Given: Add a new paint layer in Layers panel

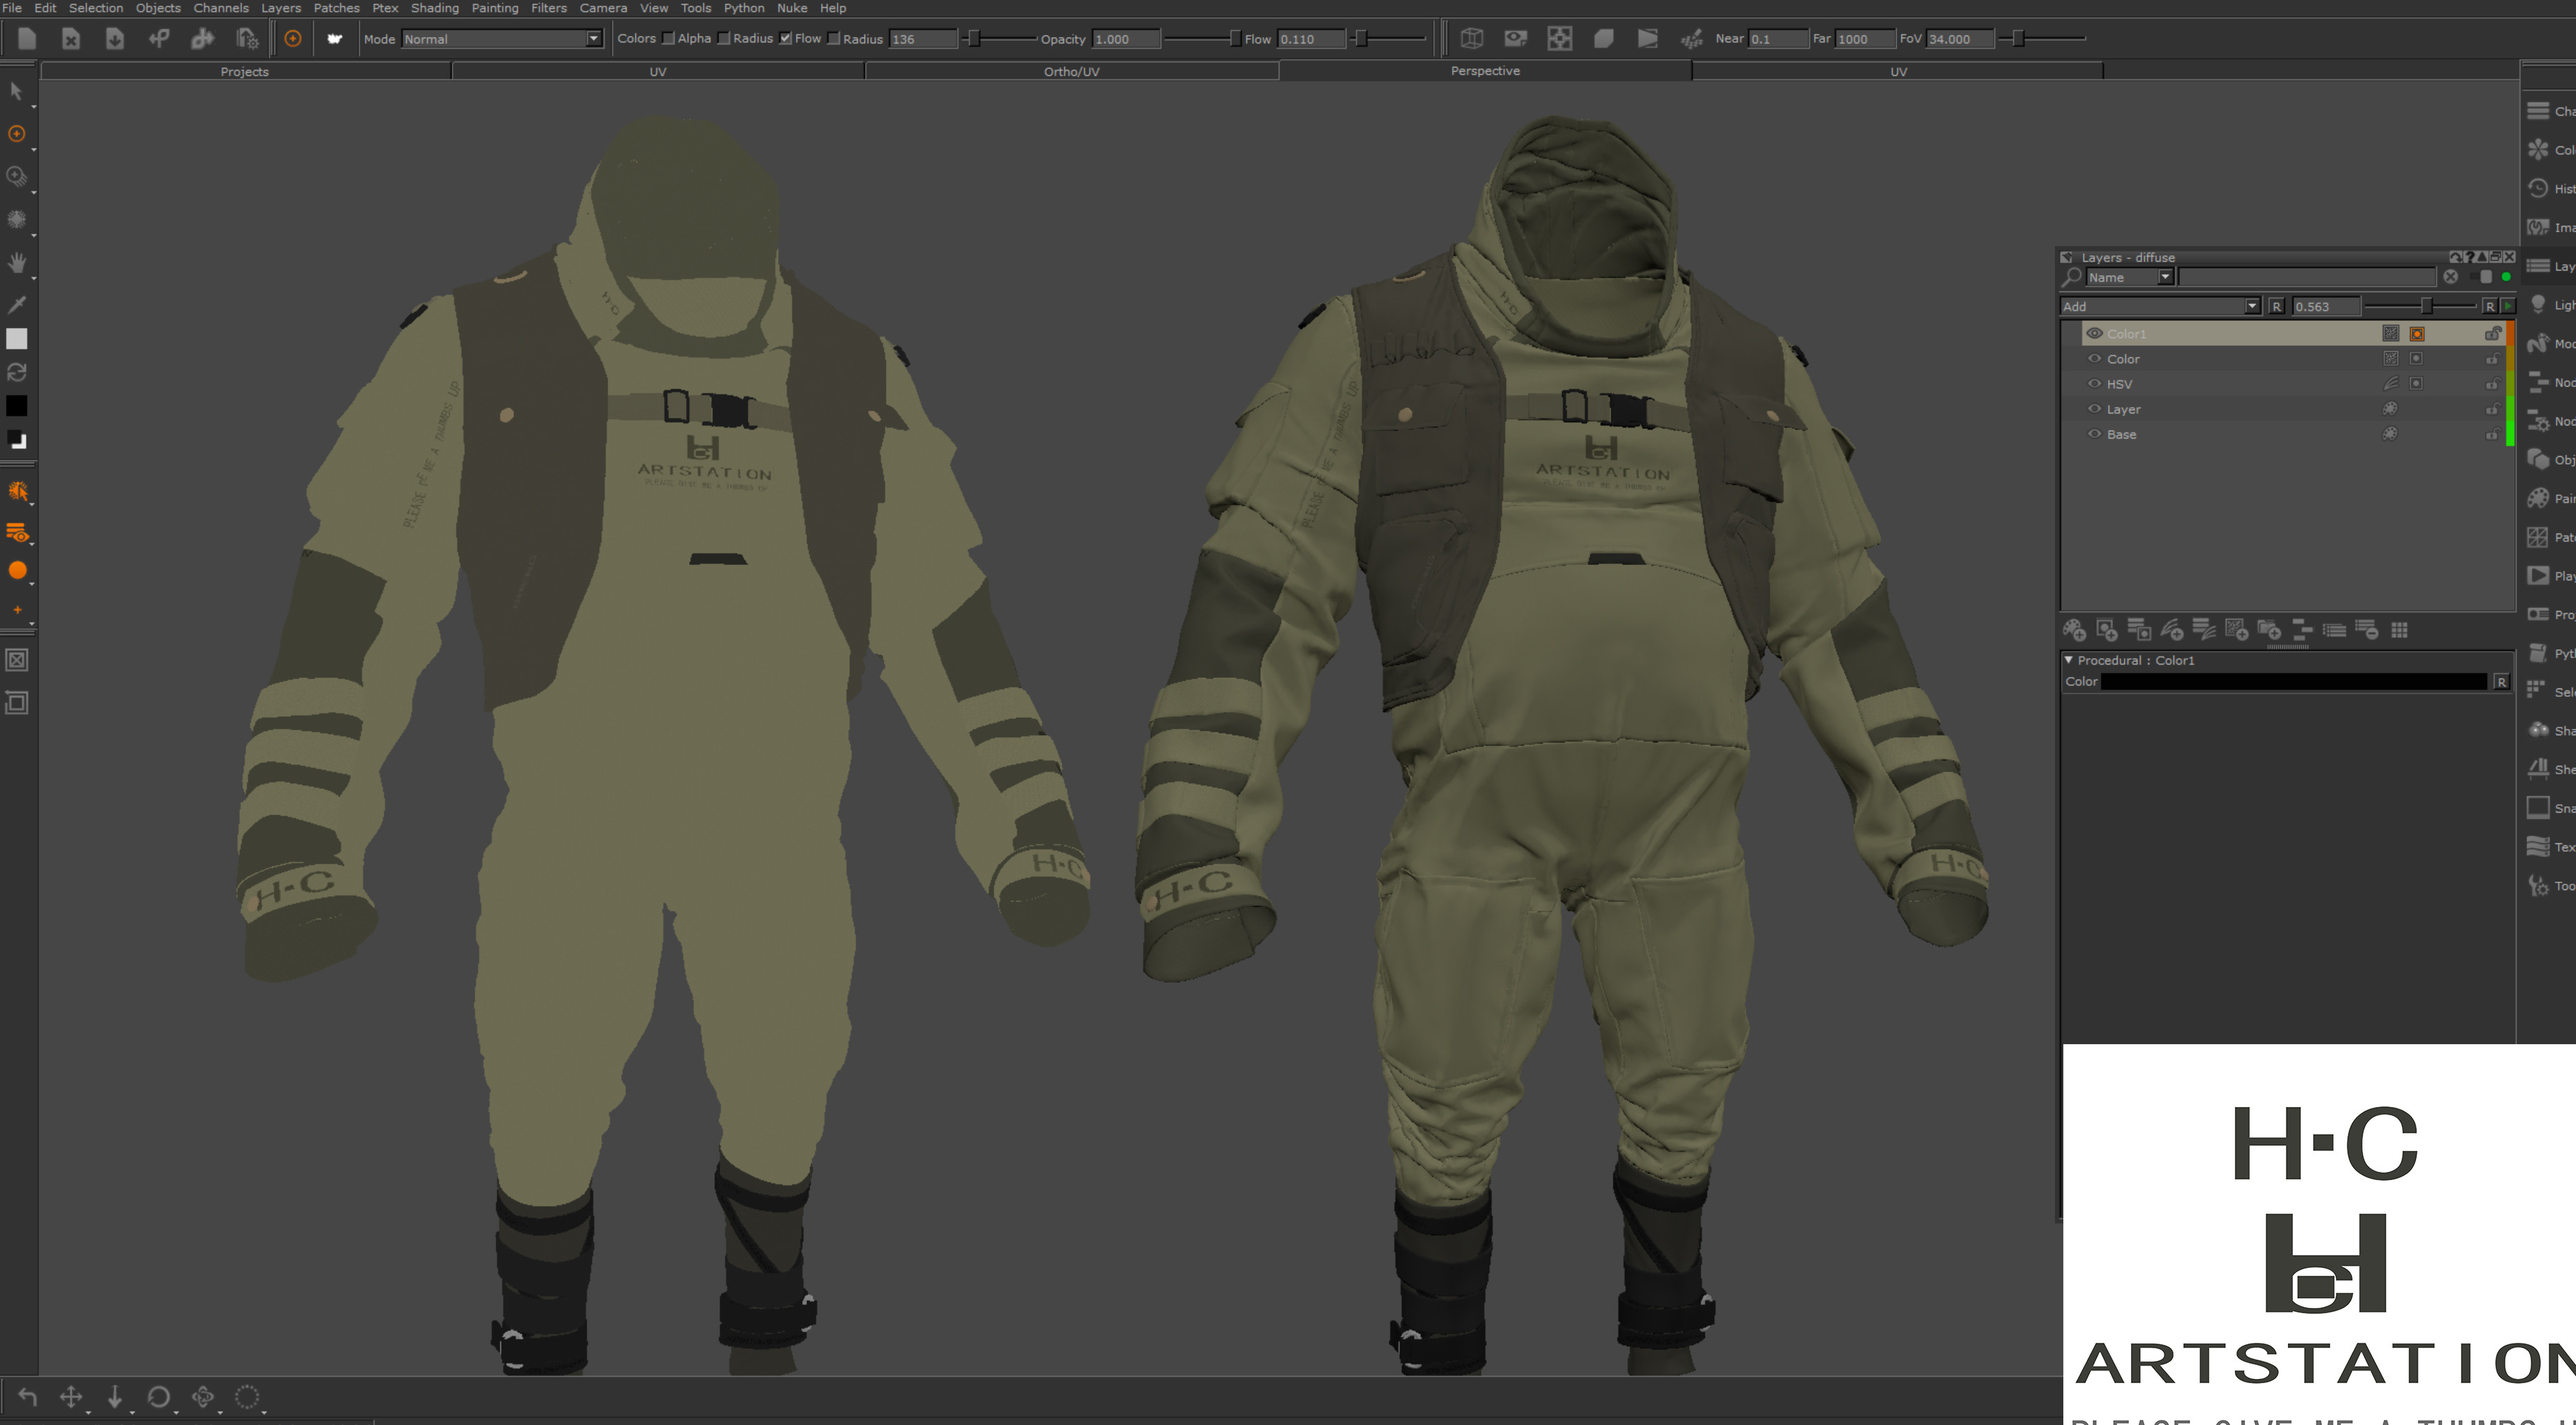Looking at the screenshot, I should (x=2074, y=630).
